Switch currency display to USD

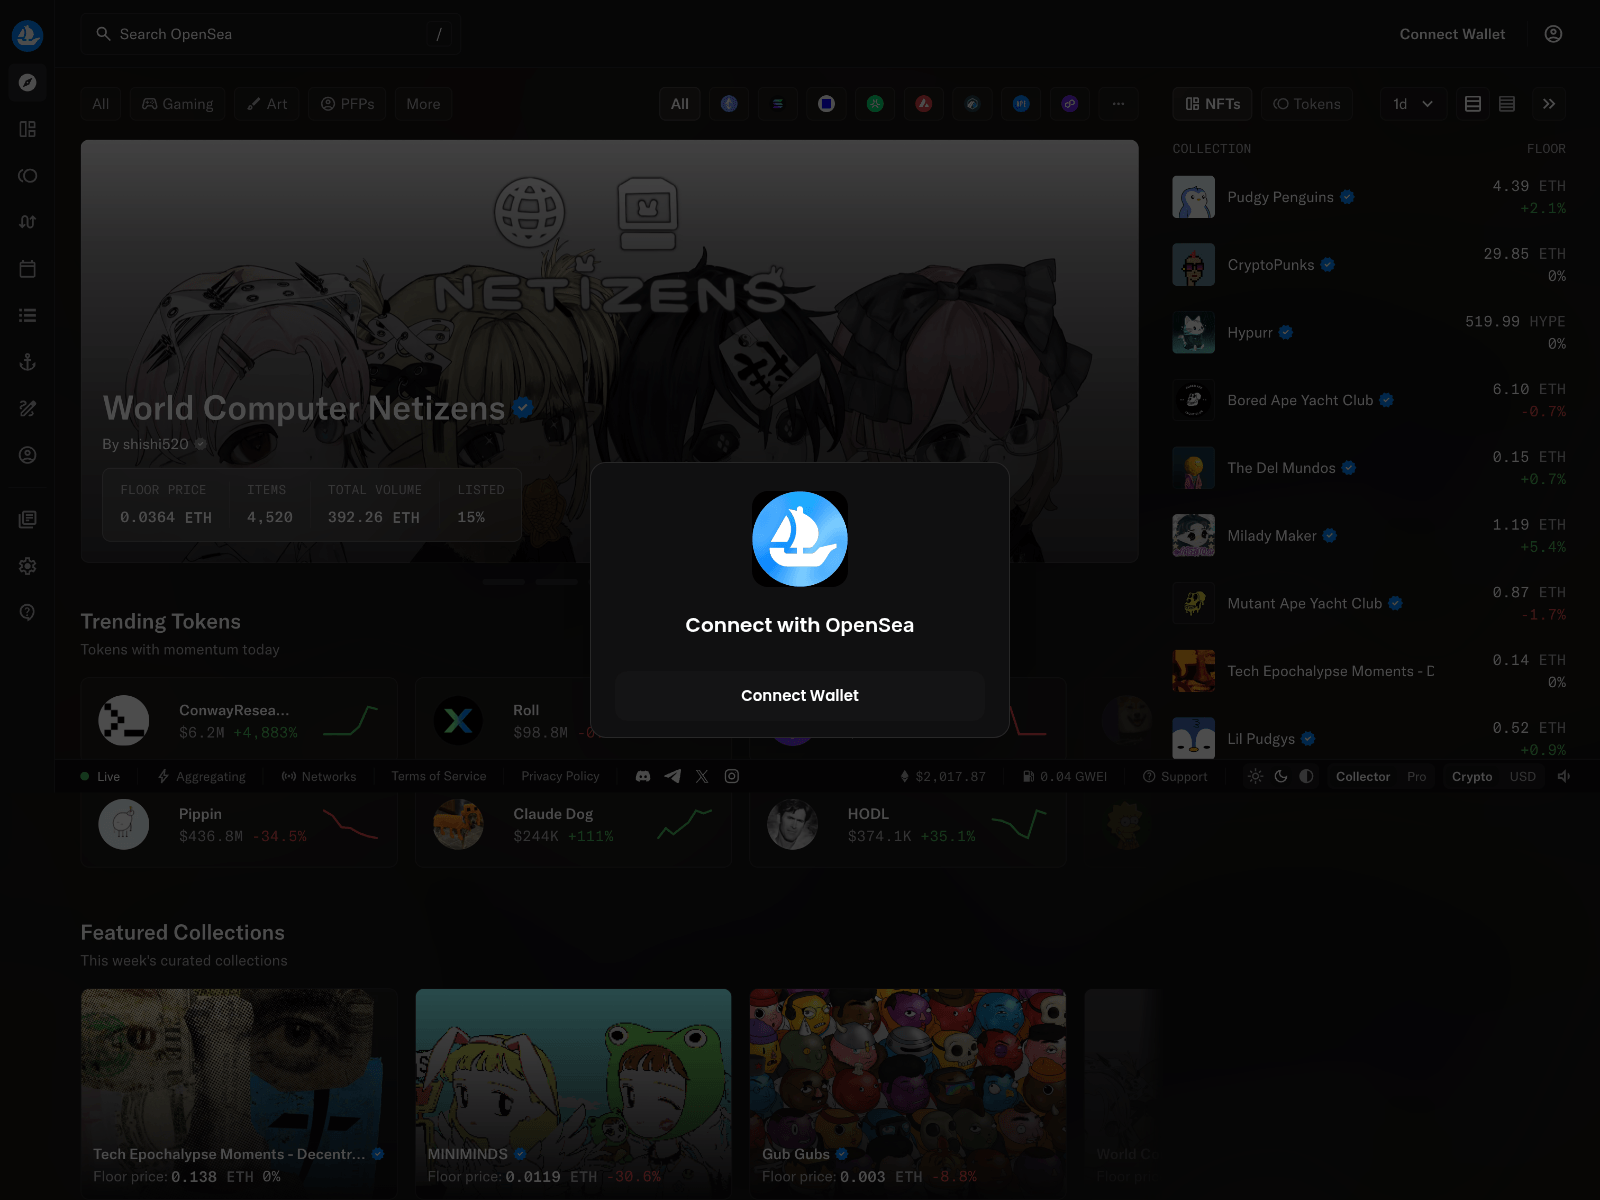pos(1522,776)
